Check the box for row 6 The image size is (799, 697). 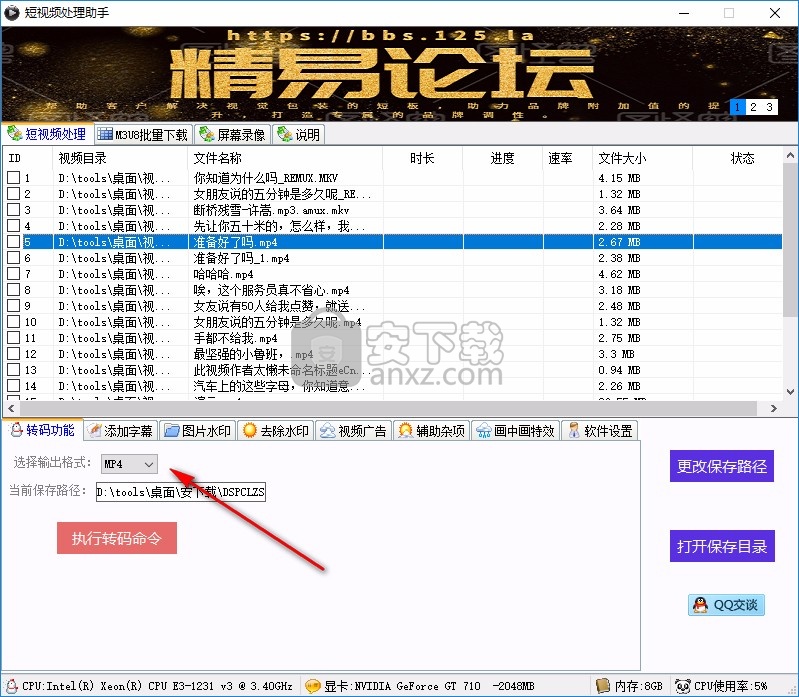click(x=14, y=258)
